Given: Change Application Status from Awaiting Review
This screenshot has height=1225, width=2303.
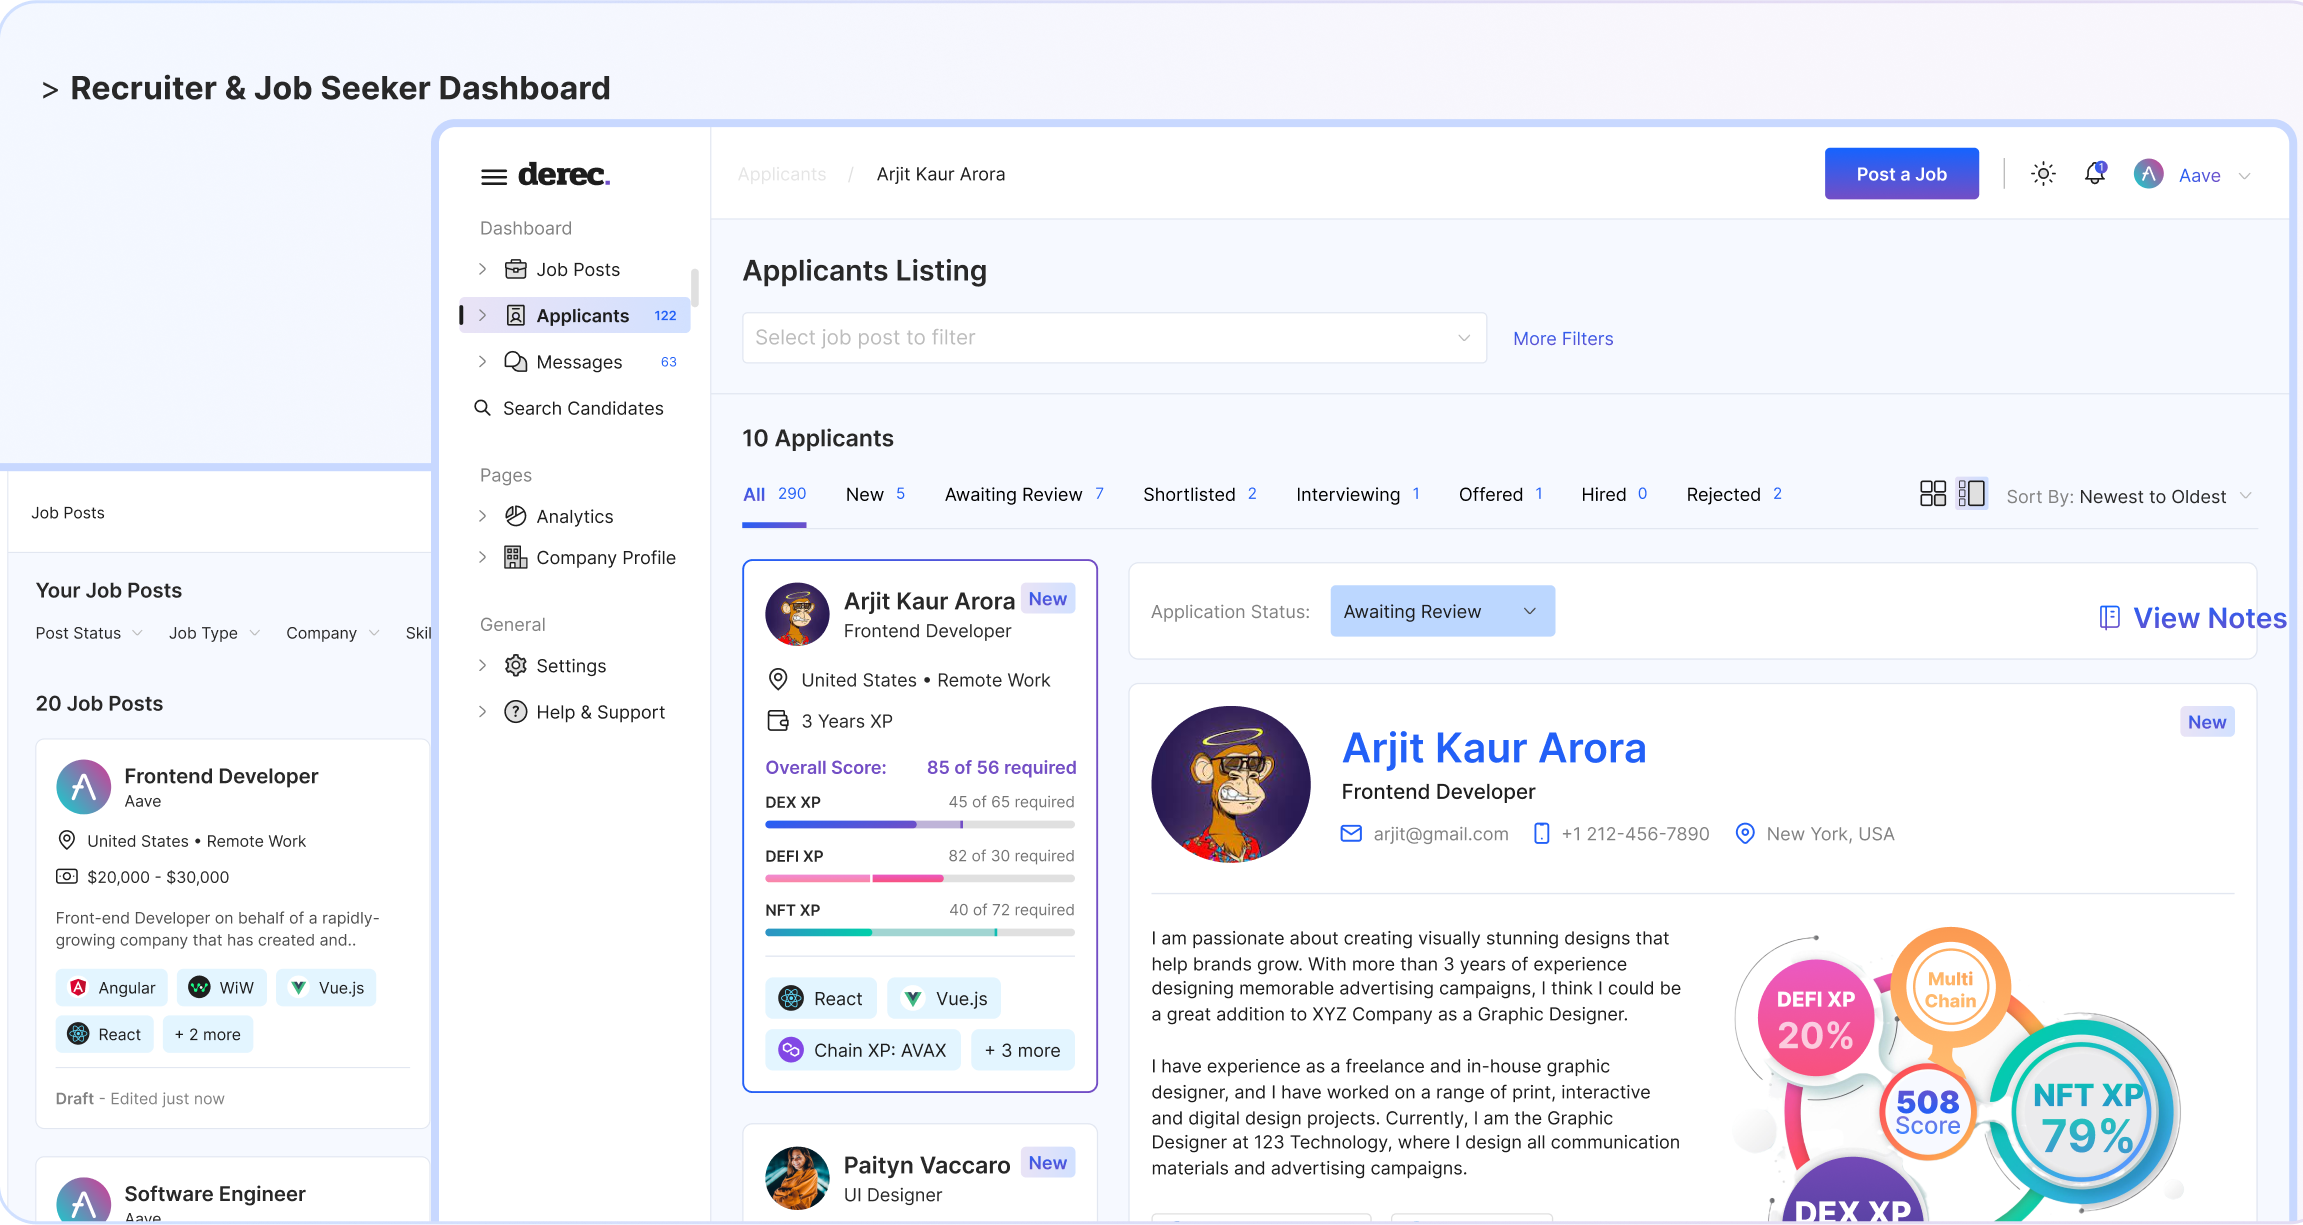Looking at the screenshot, I should point(1441,611).
